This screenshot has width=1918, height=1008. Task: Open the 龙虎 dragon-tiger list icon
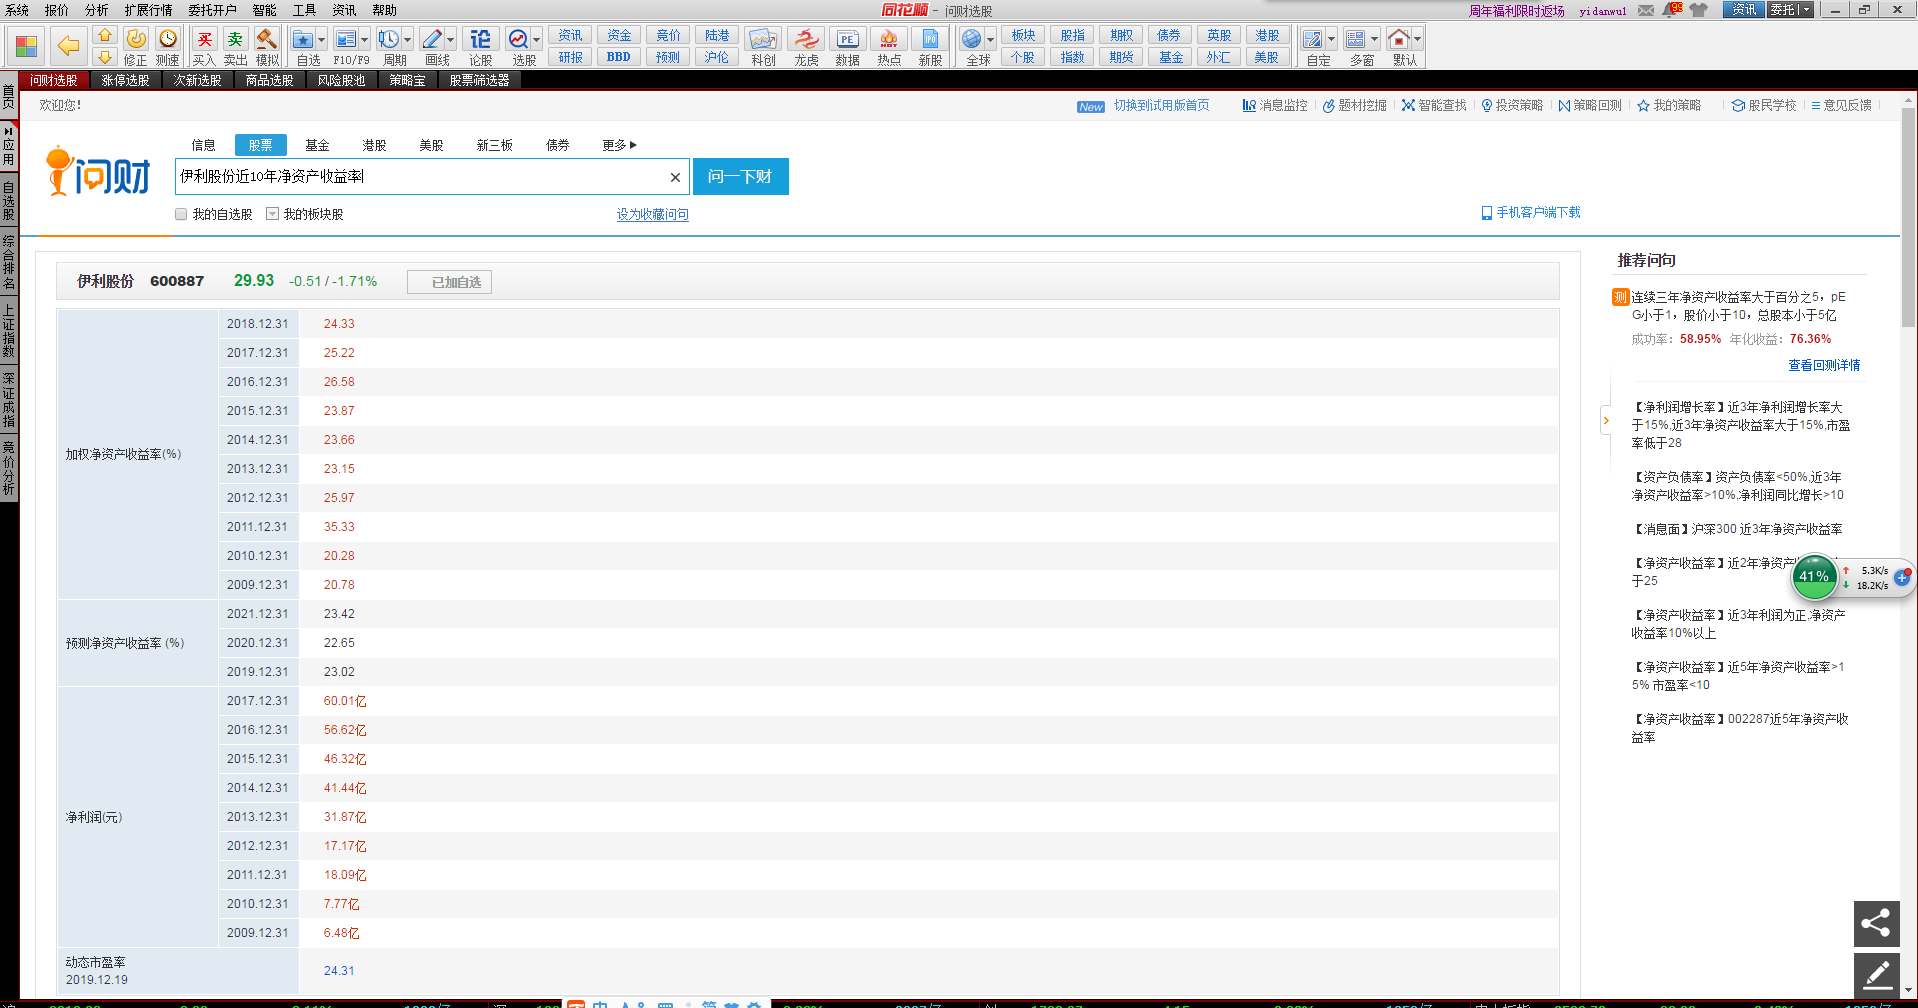[806, 46]
